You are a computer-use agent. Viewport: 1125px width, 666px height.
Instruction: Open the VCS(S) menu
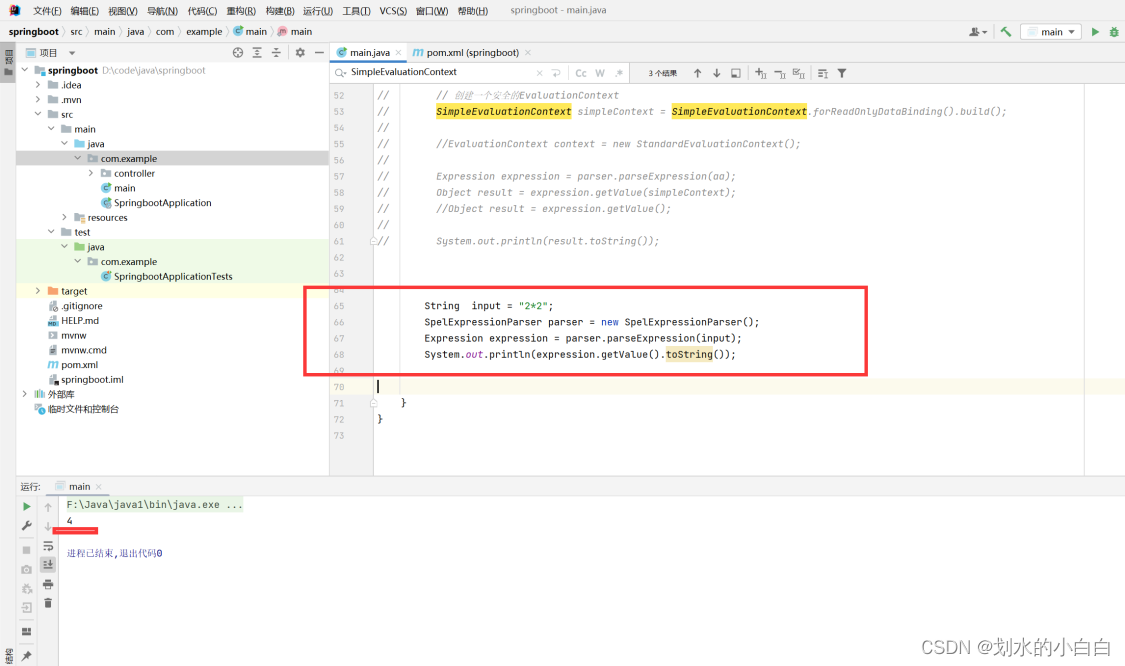pyautogui.click(x=393, y=11)
